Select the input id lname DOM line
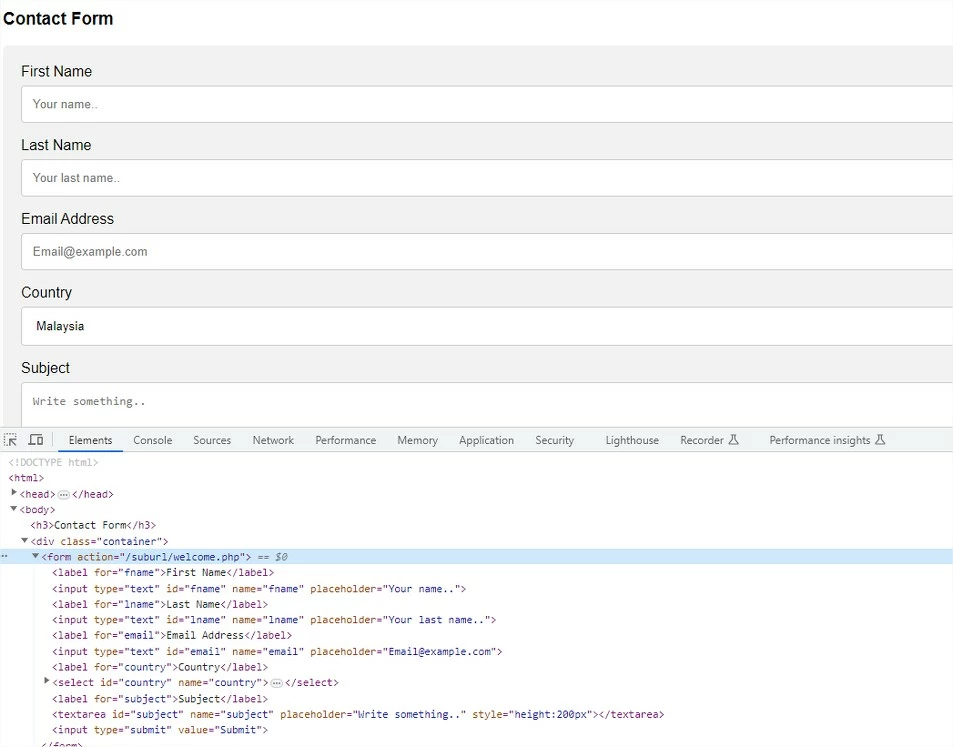 274,620
